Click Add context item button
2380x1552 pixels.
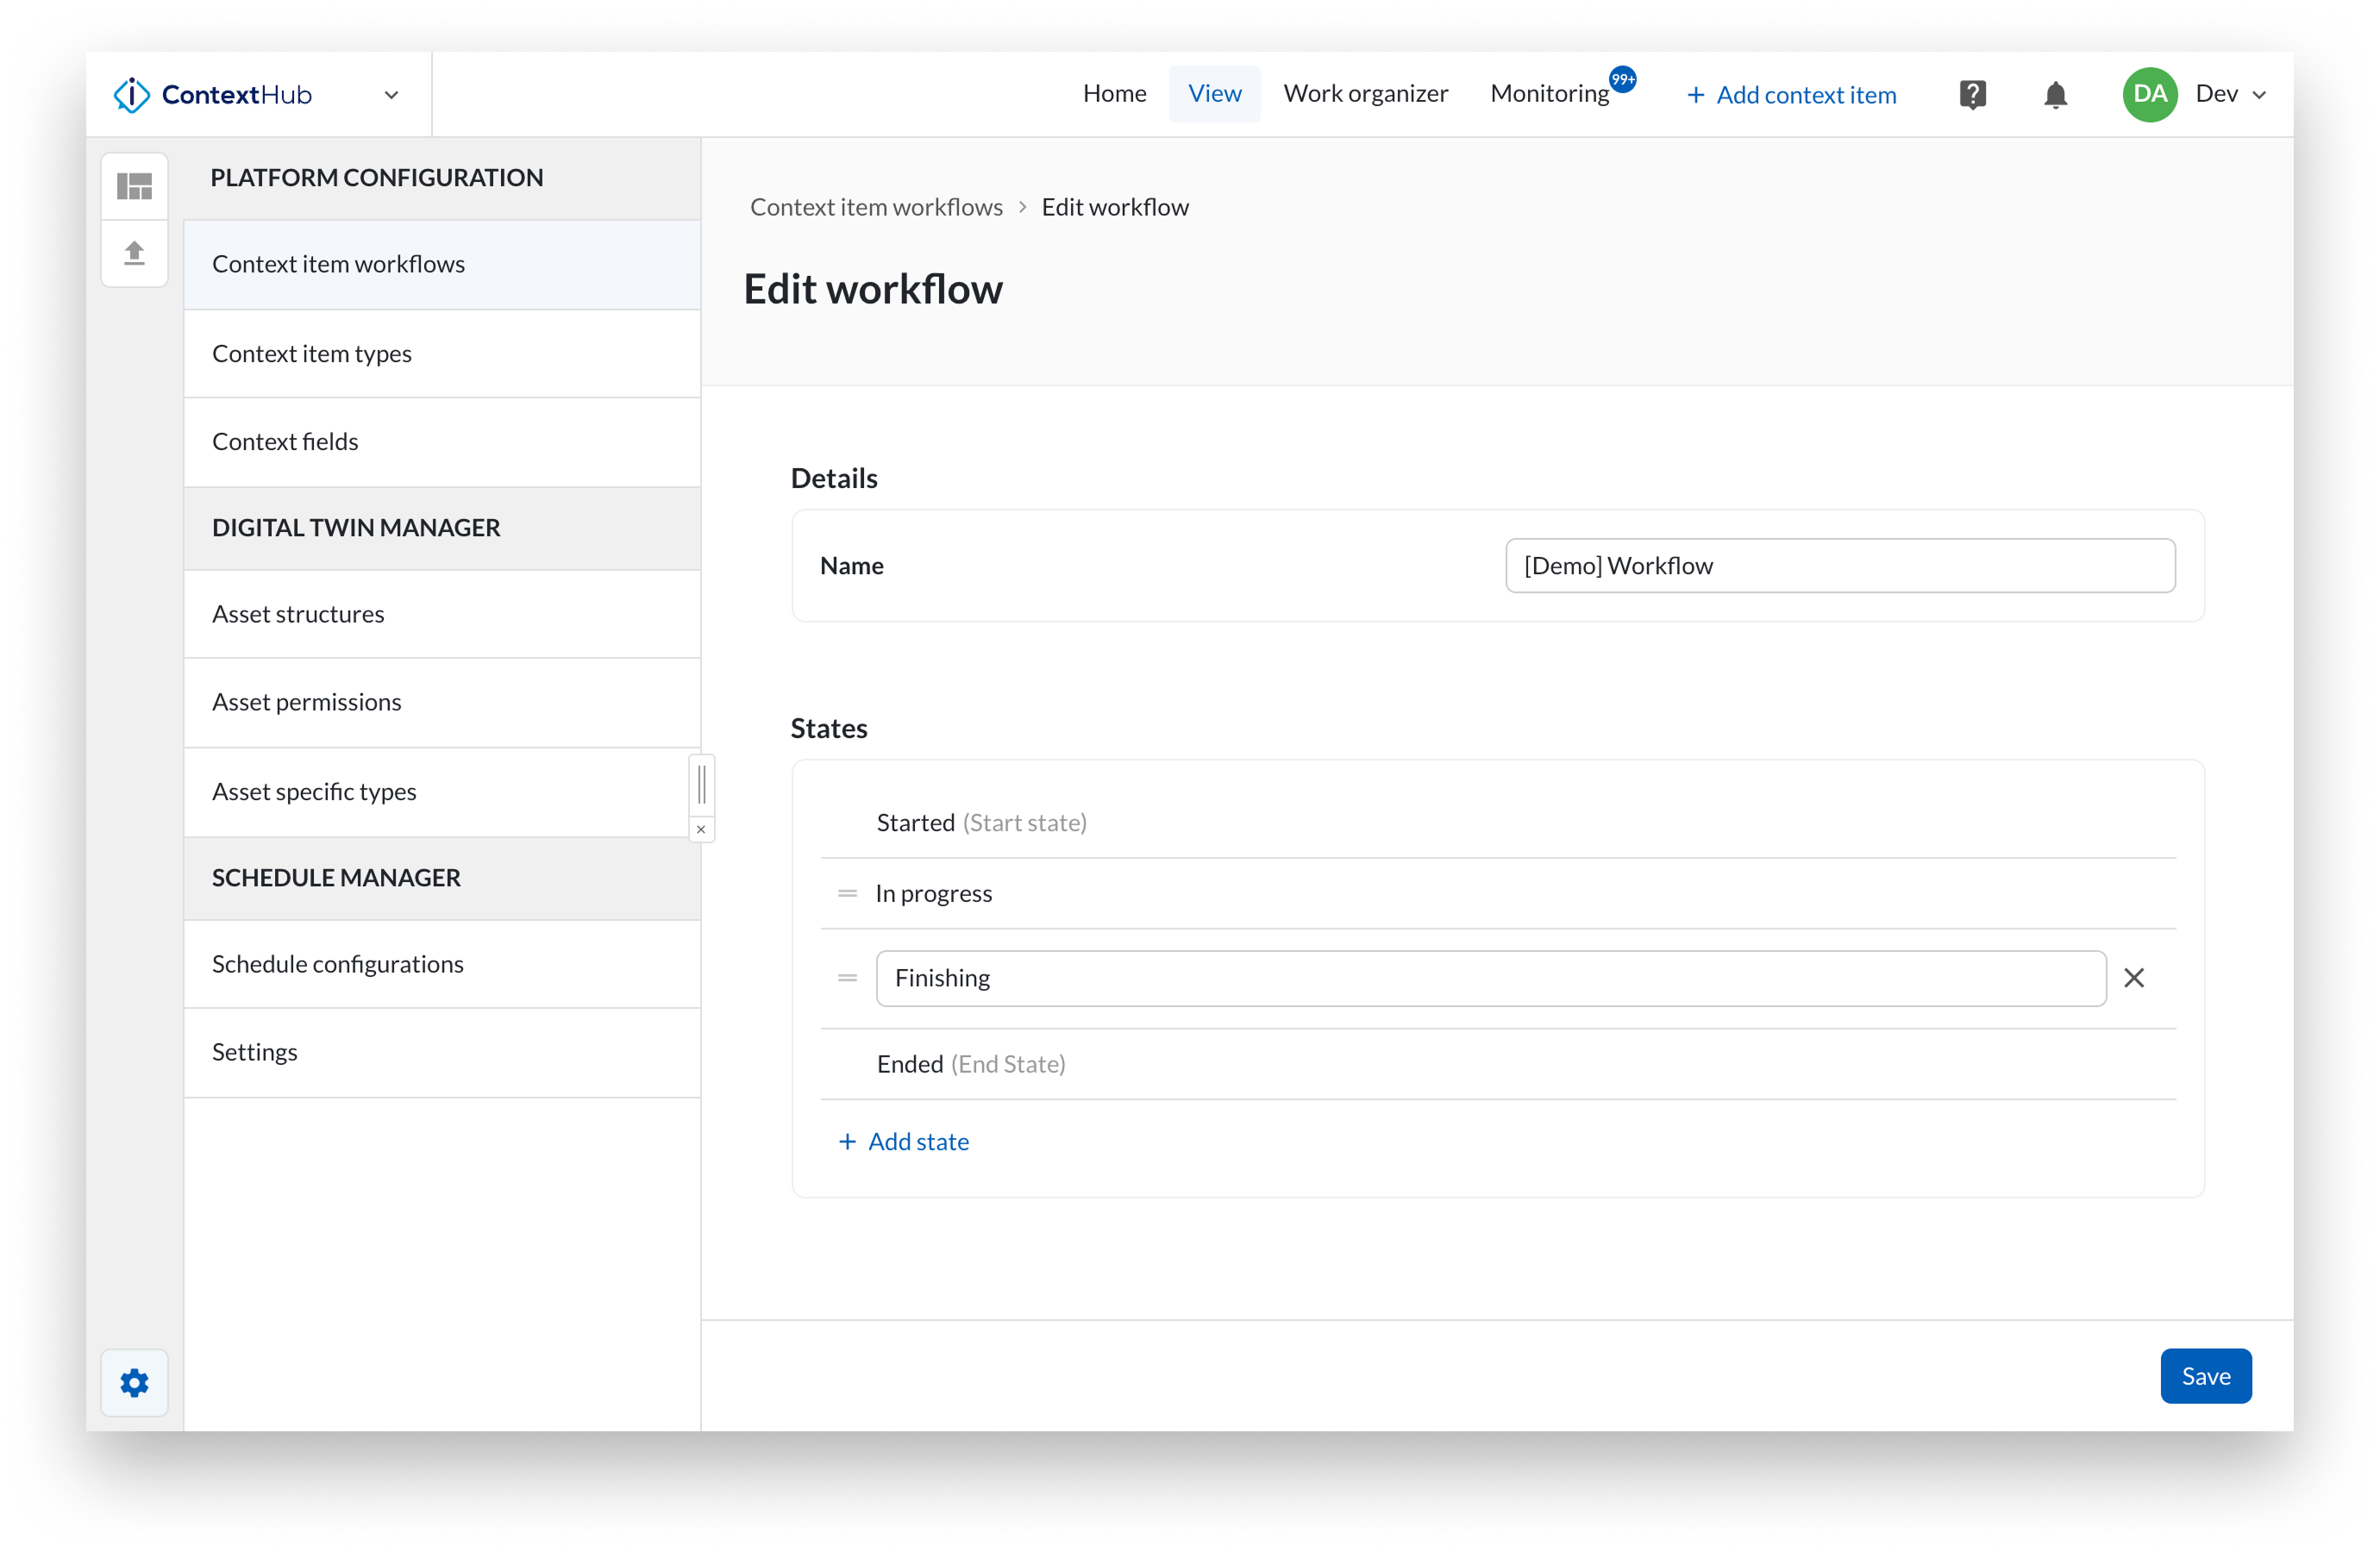point(1791,95)
